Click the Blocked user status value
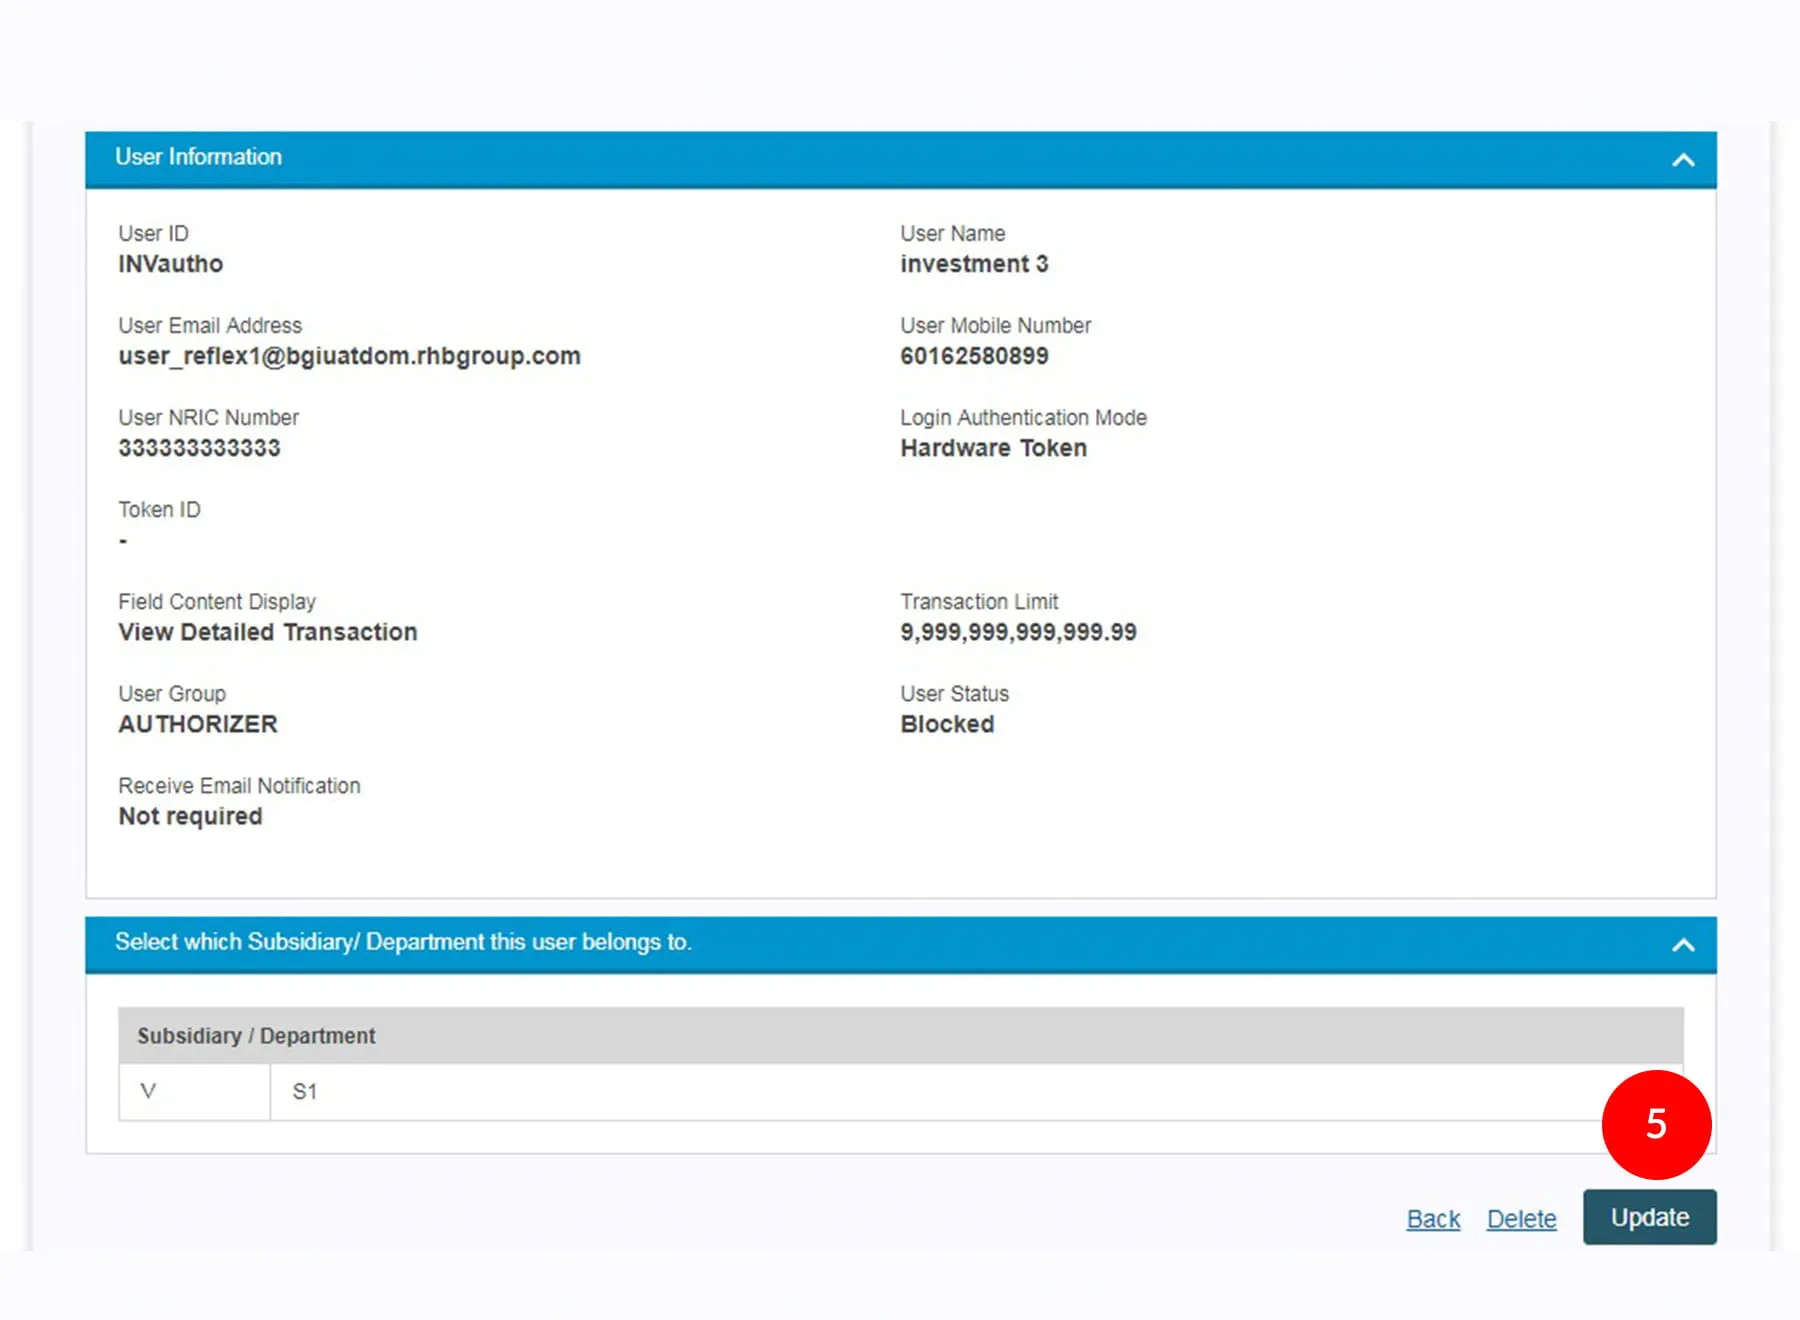Screen dimensions: 1800x1320 [x=947, y=724]
